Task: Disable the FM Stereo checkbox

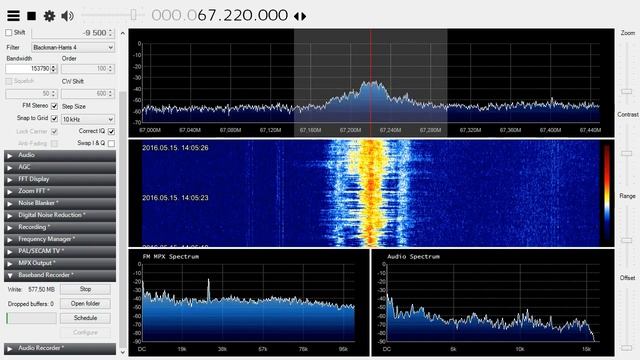Action: [54, 106]
